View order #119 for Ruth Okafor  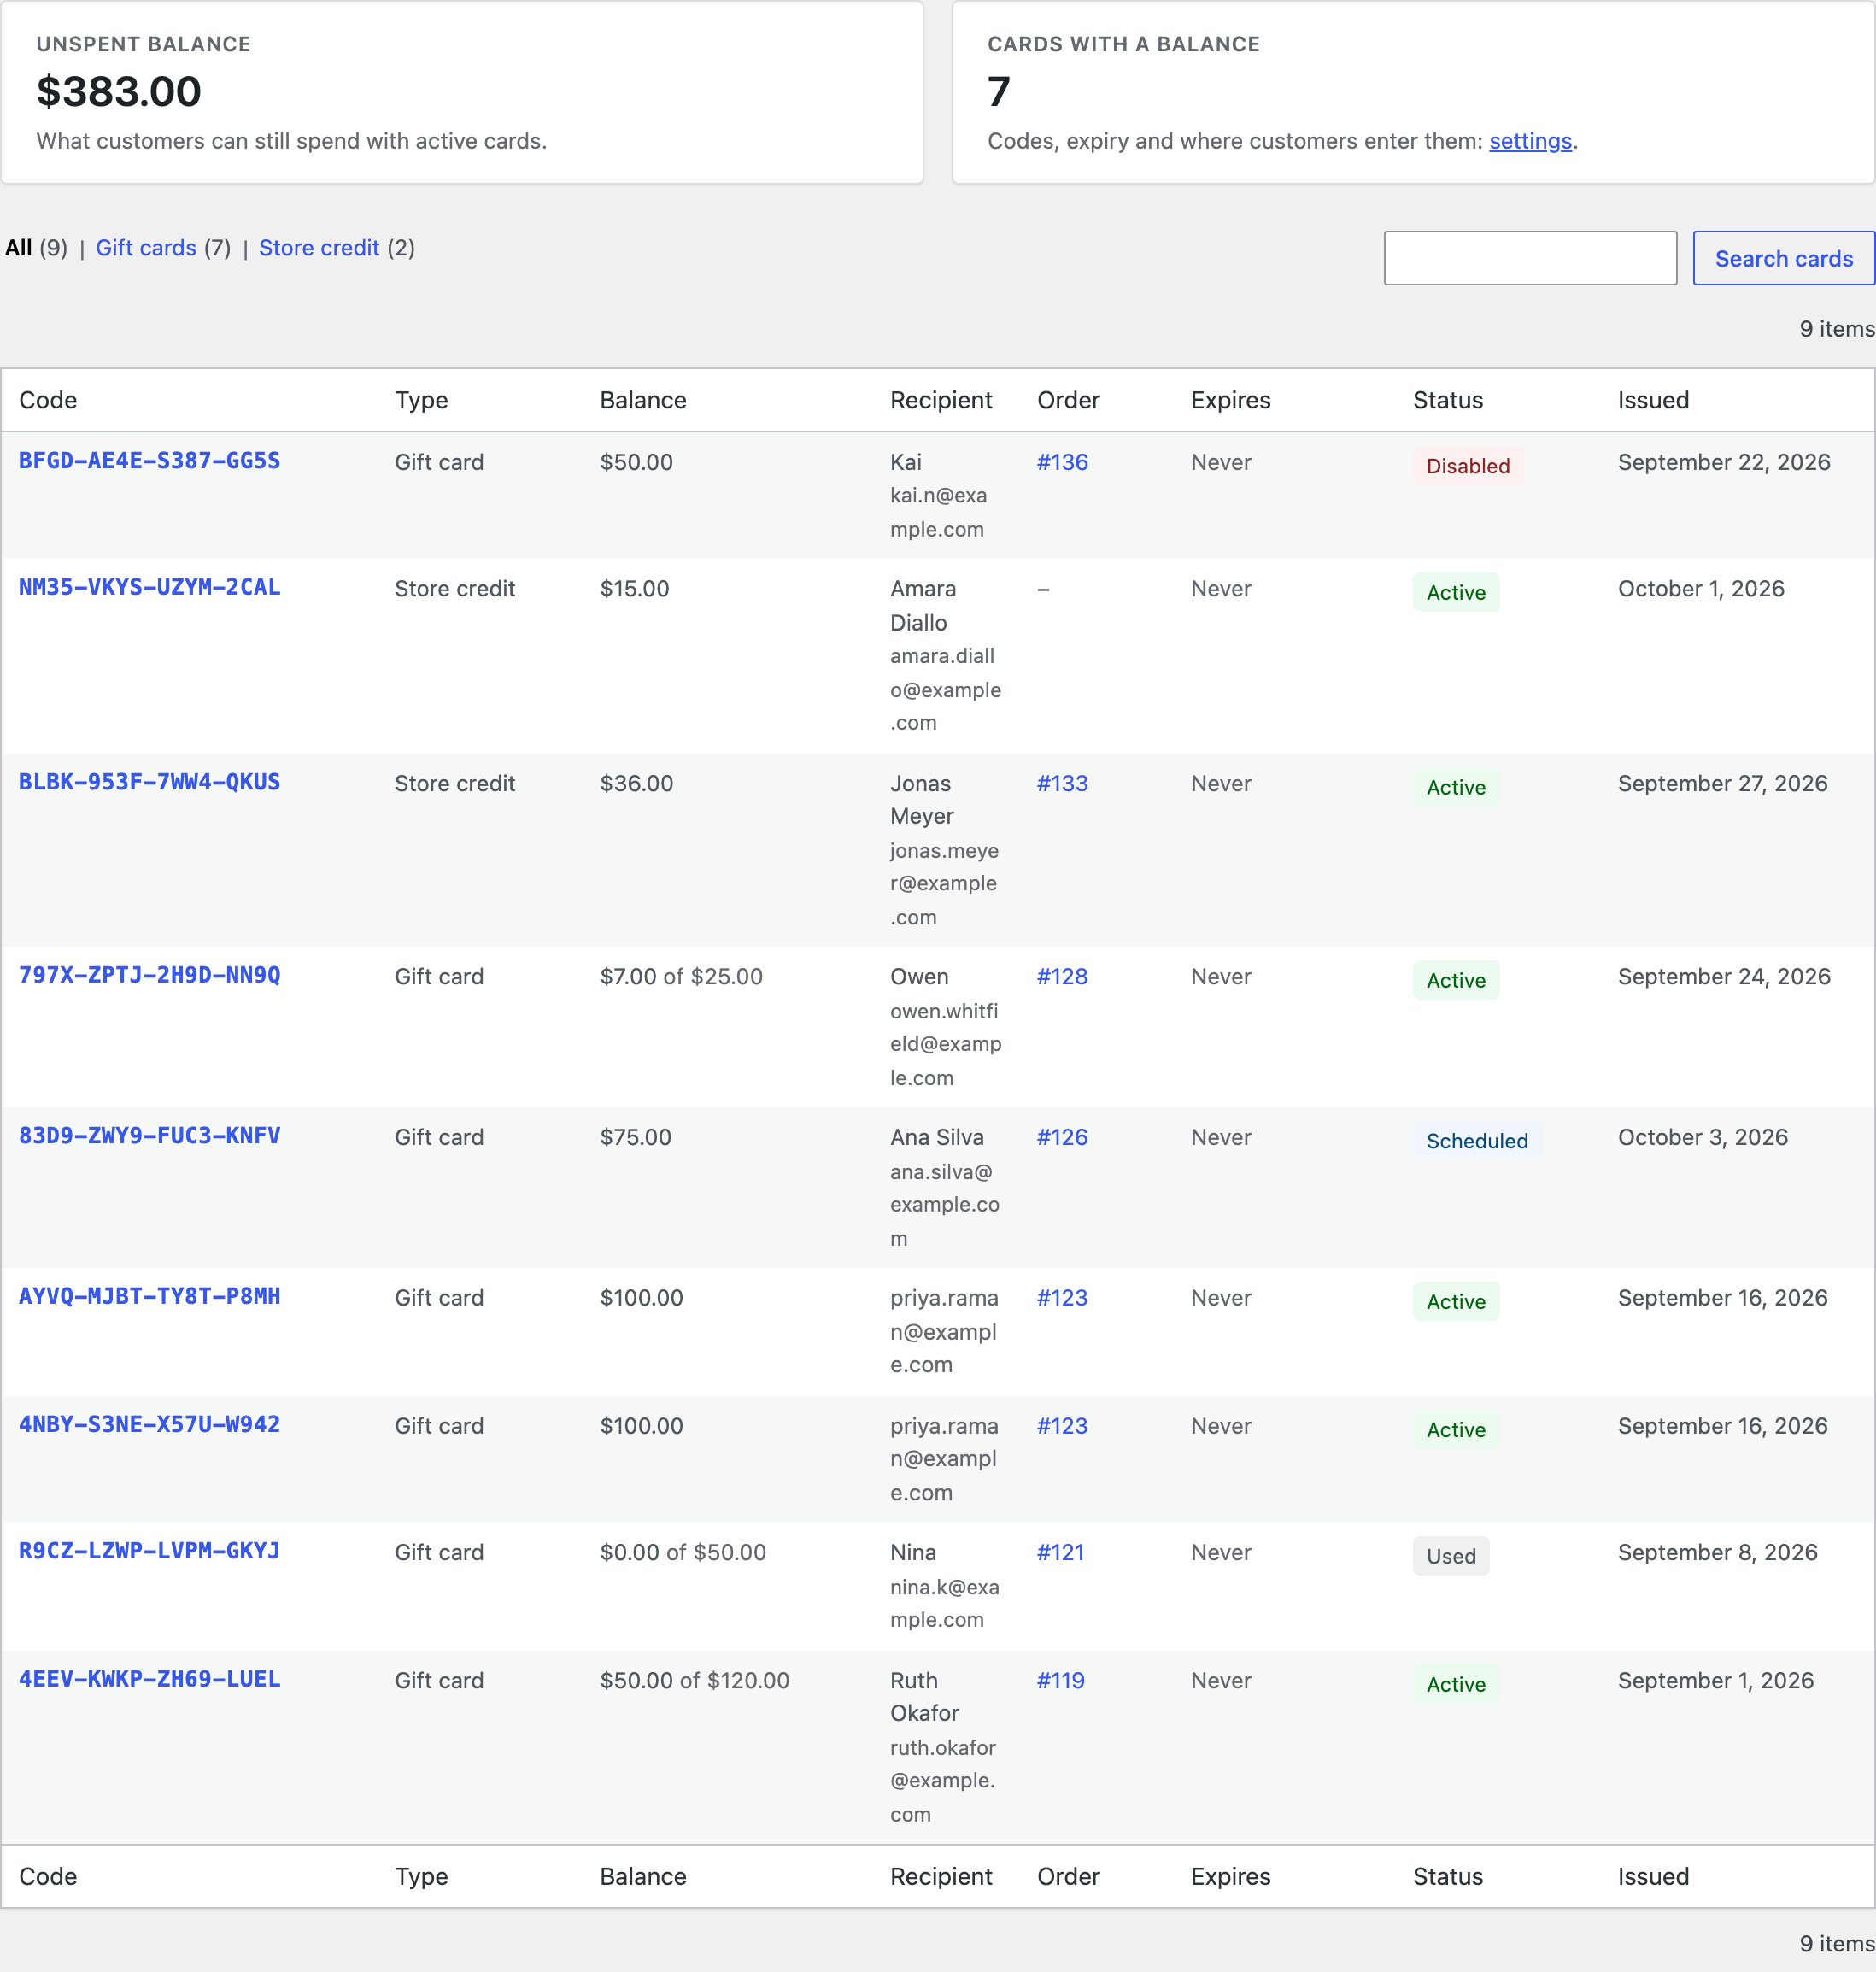coord(1060,1680)
